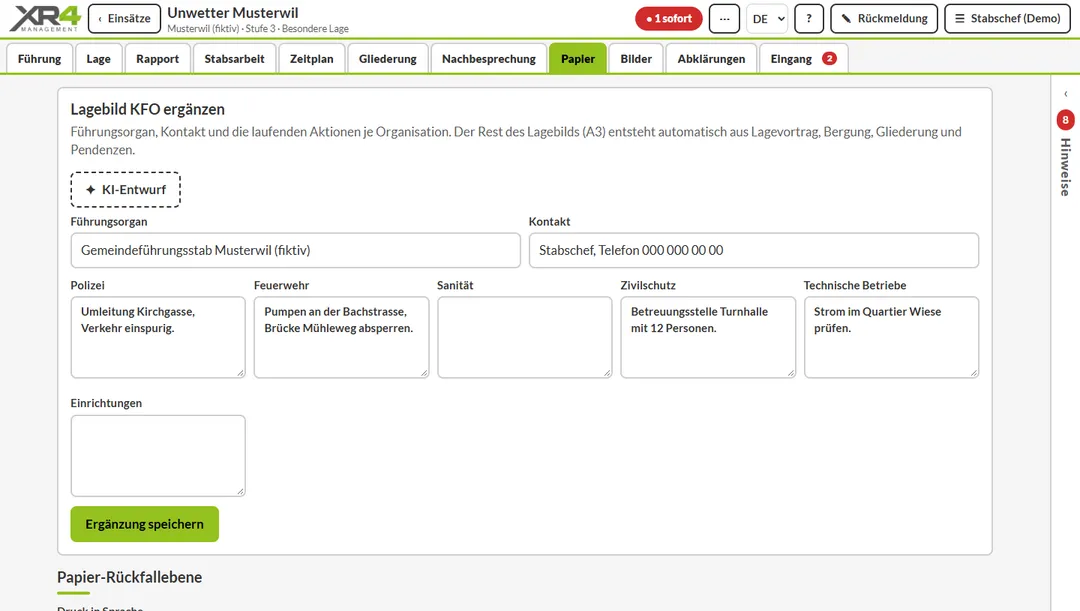Click the sparkle icon in KI-Entwurf
The height and width of the screenshot is (611, 1080).
coord(90,189)
